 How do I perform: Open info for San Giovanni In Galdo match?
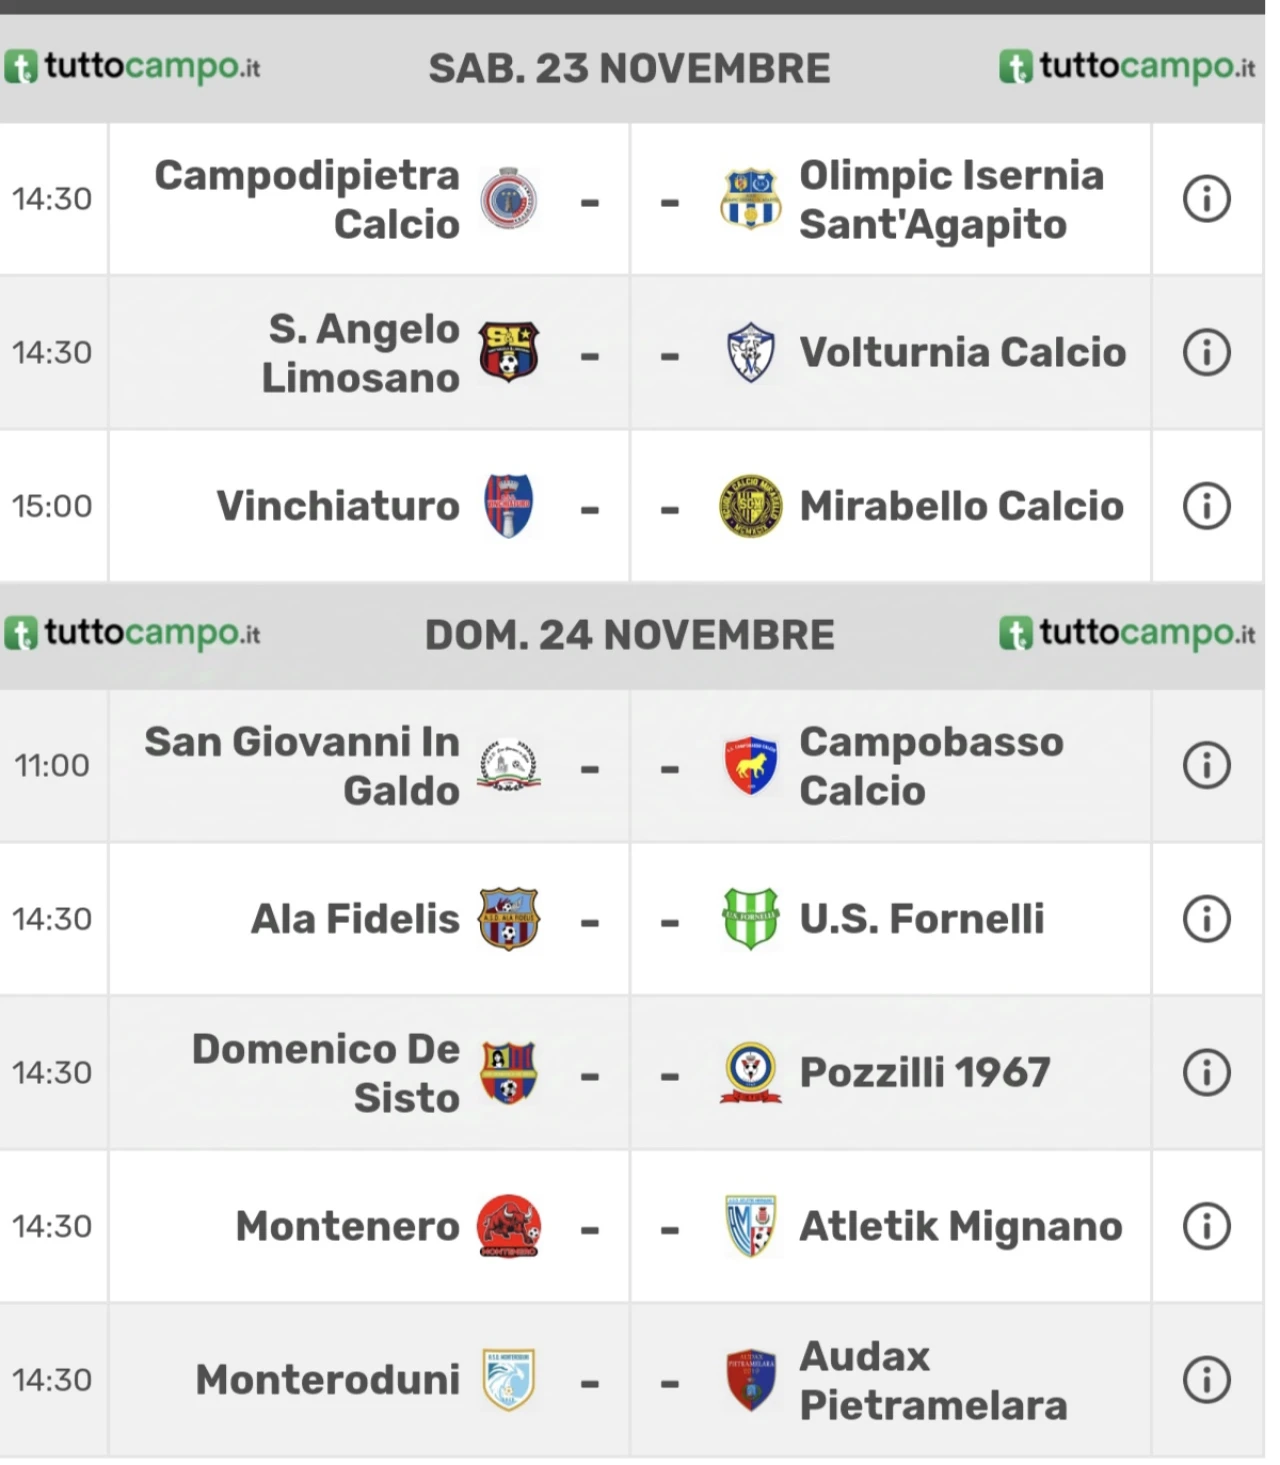pyautogui.click(x=1207, y=766)
